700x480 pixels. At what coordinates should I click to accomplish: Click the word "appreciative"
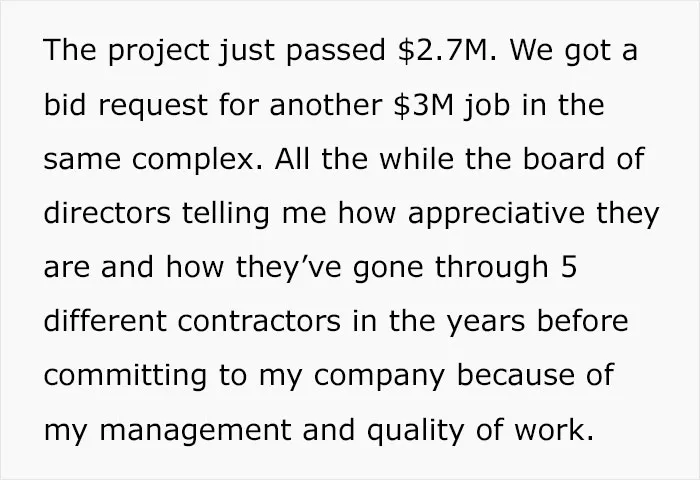[x=496, y=213]
